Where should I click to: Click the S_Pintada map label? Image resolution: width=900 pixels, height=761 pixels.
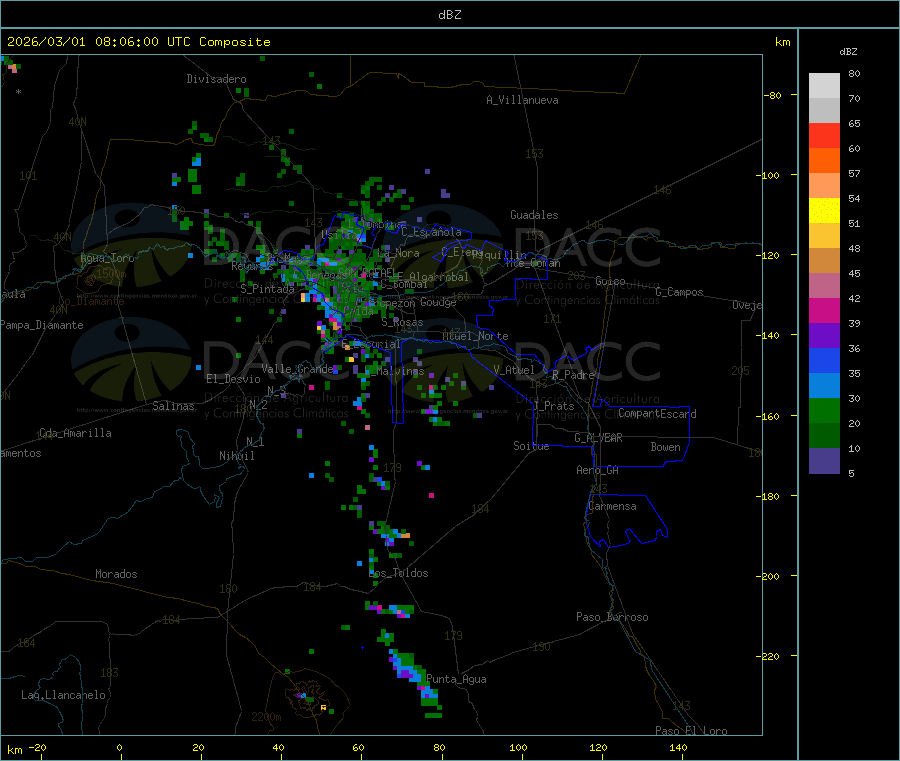(267, 289)
